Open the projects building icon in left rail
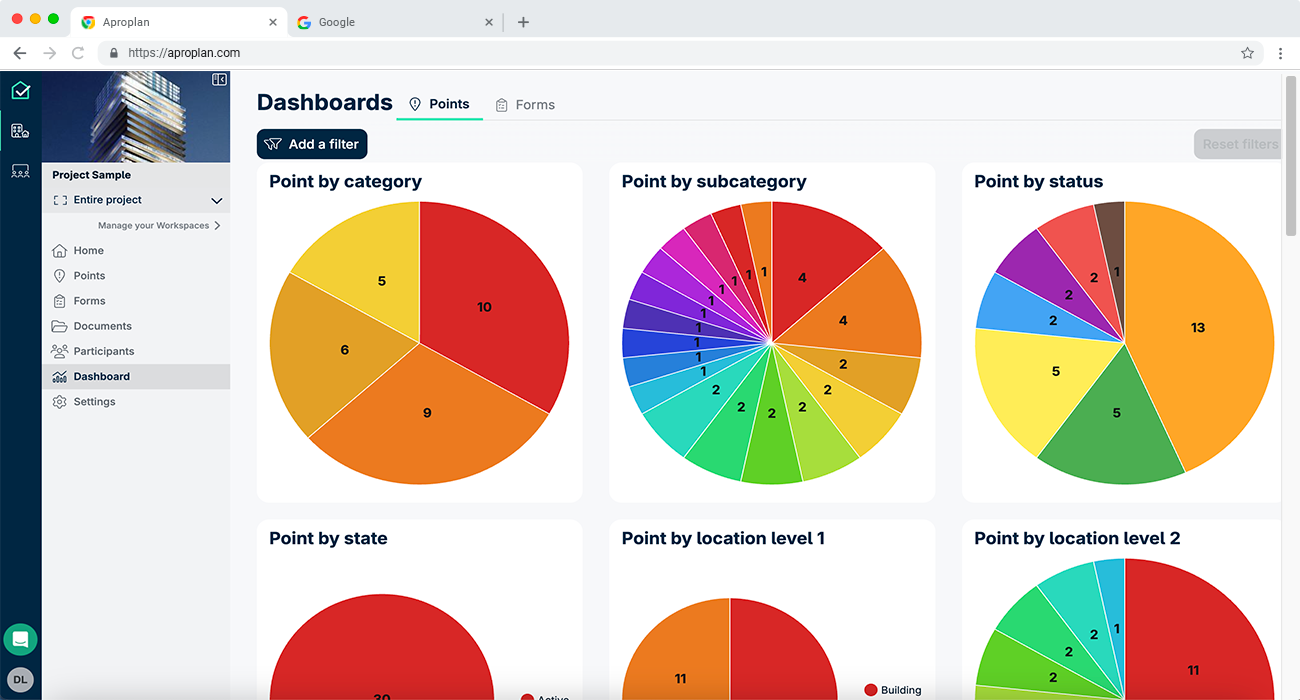Viewport: 1300px width, 700px height. point(20,131)
